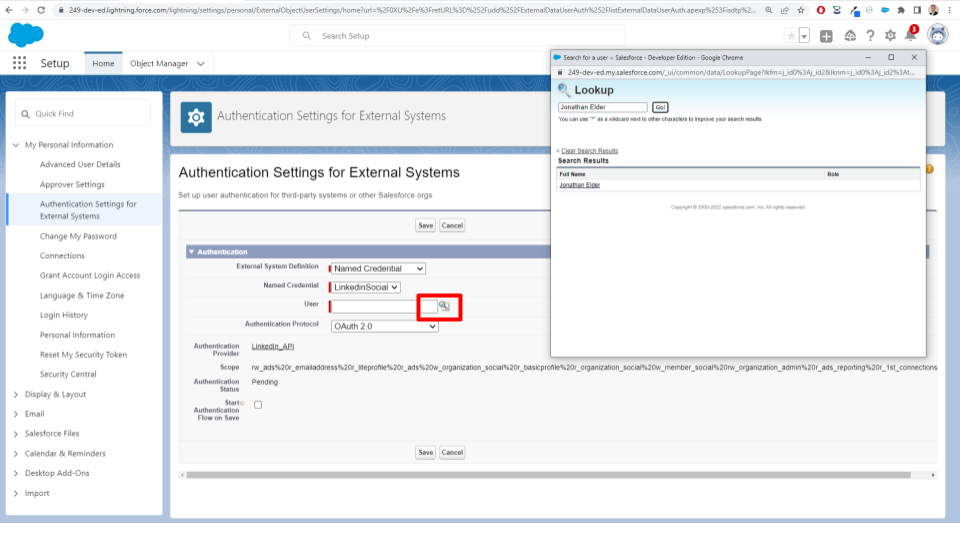
Task: Open the Extensions puzzle icon
Action: (901, 10)
